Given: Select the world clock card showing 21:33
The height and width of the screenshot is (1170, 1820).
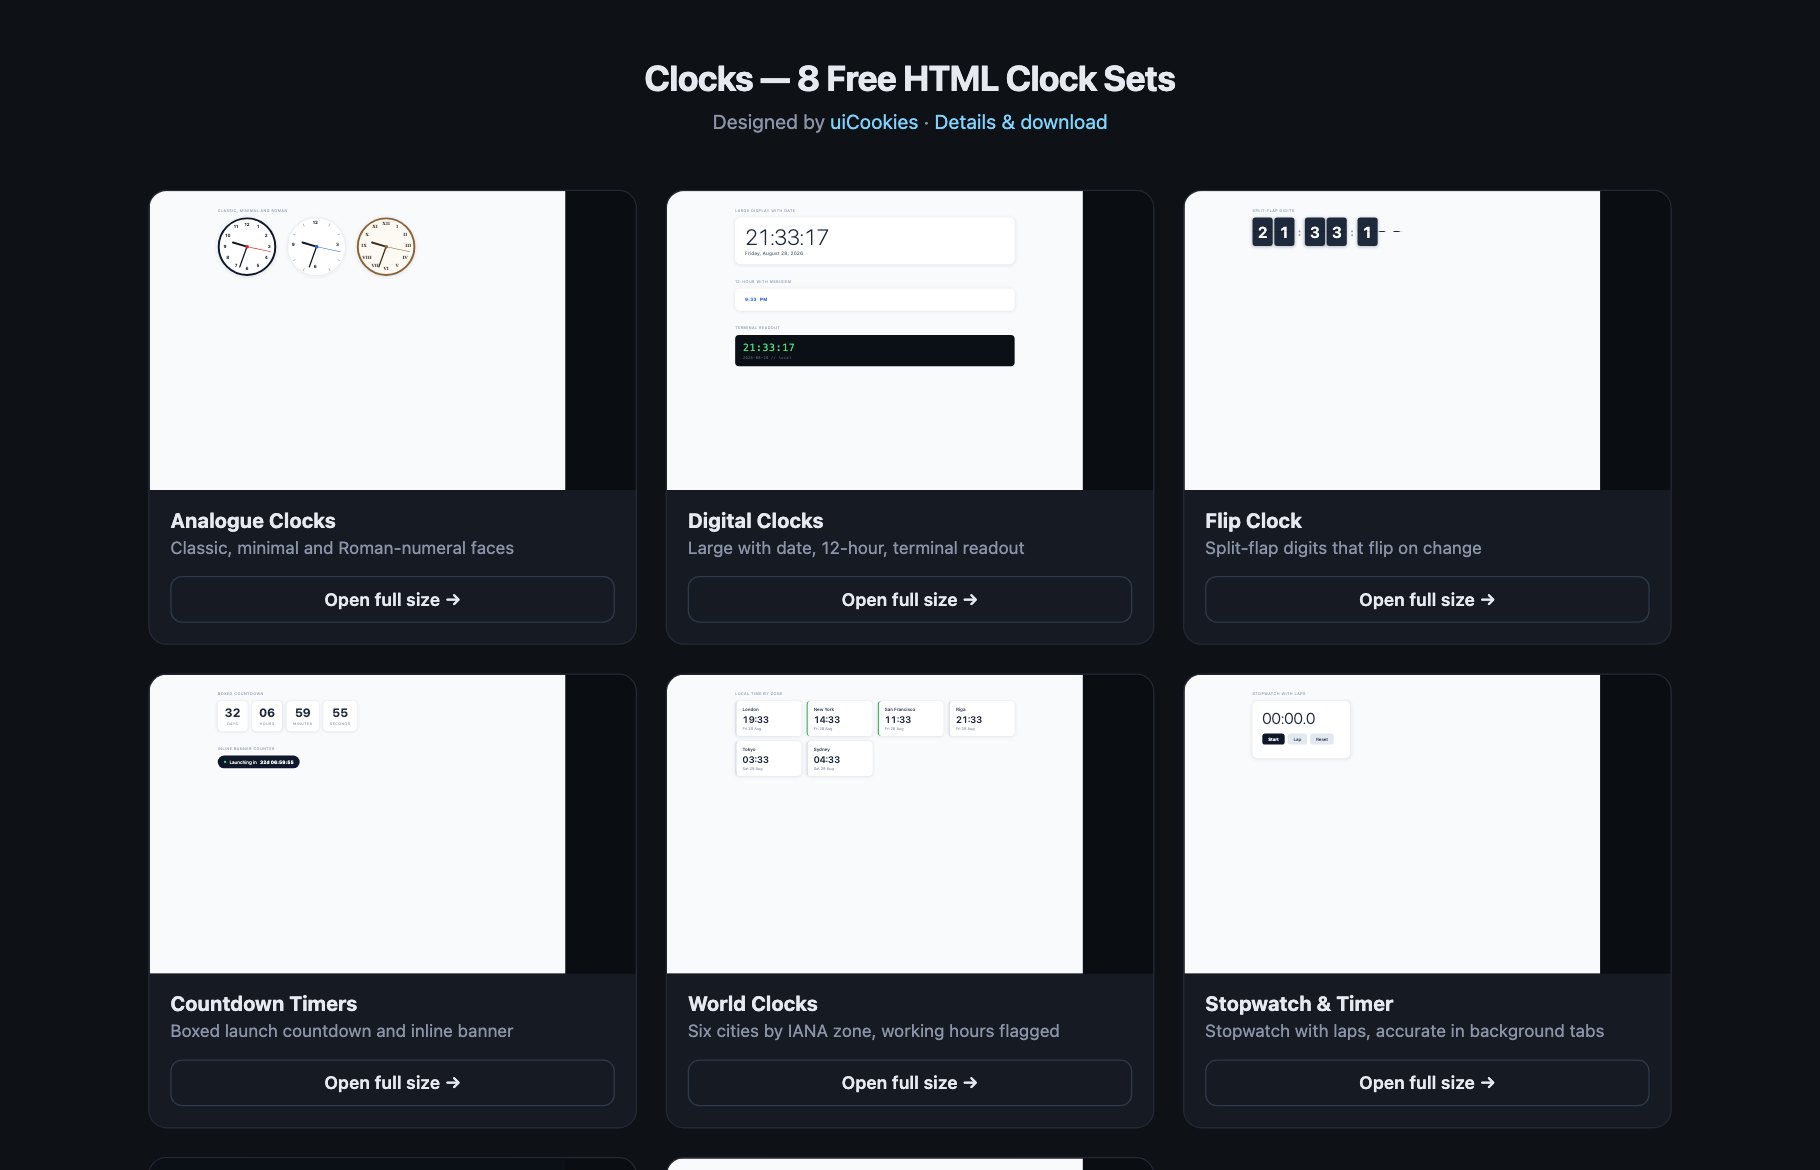Looking at the screenshot, I should [x=982, y=718].
